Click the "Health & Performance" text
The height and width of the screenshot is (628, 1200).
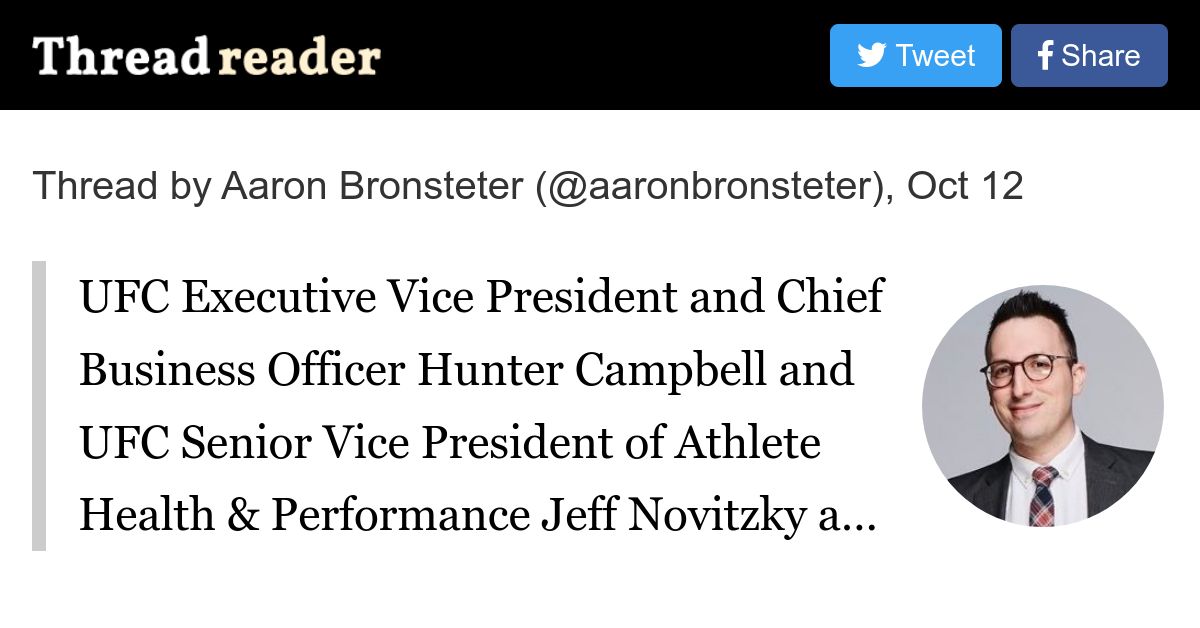tap(304, 515)
